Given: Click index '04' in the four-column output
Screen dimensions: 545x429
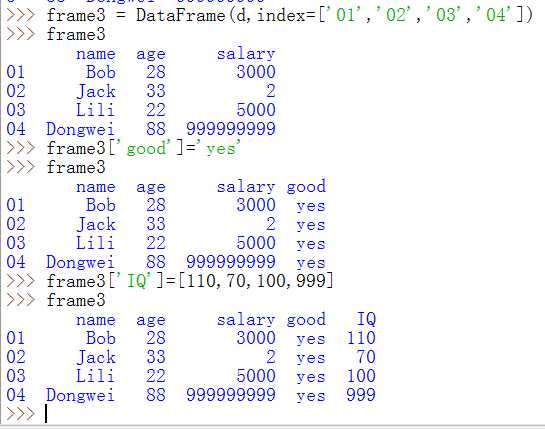Looking at the screenshot, I should [x=16, y=262].
